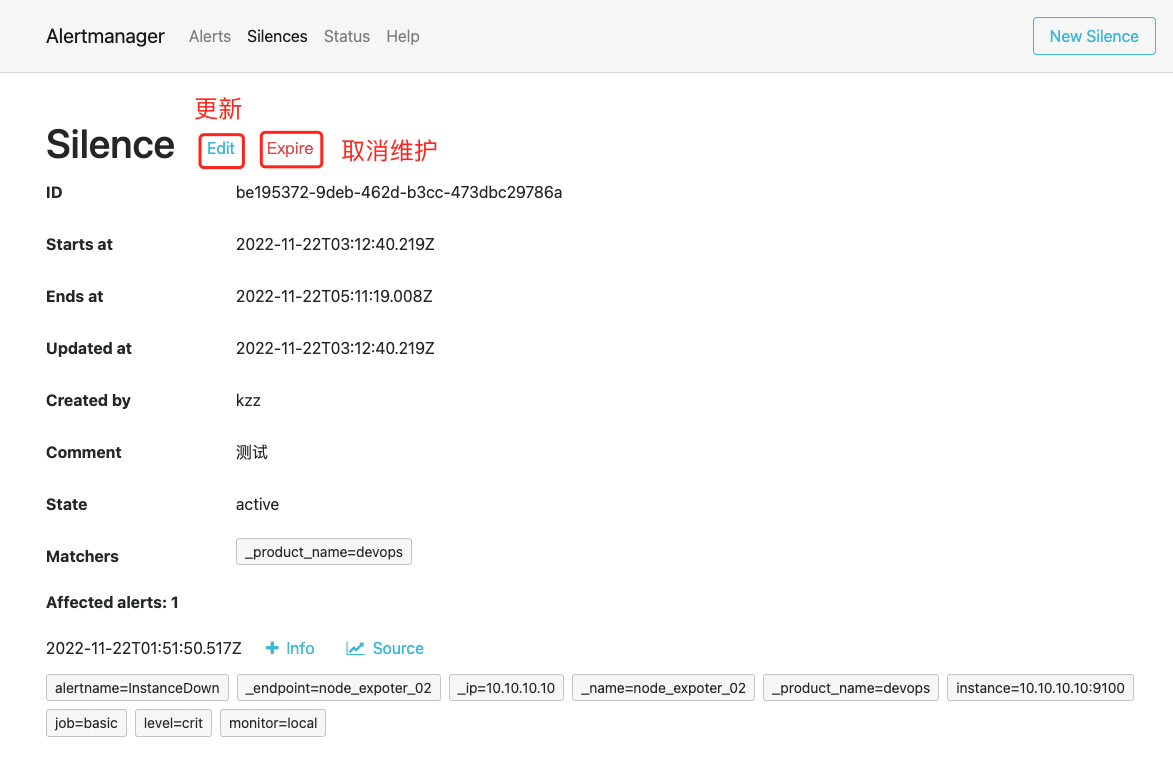The height and width of the screenshot is (768, 1173).
Task: Click the Starts at value 2022-11-22T03:12:40.219Z
Action: point(335,245)
